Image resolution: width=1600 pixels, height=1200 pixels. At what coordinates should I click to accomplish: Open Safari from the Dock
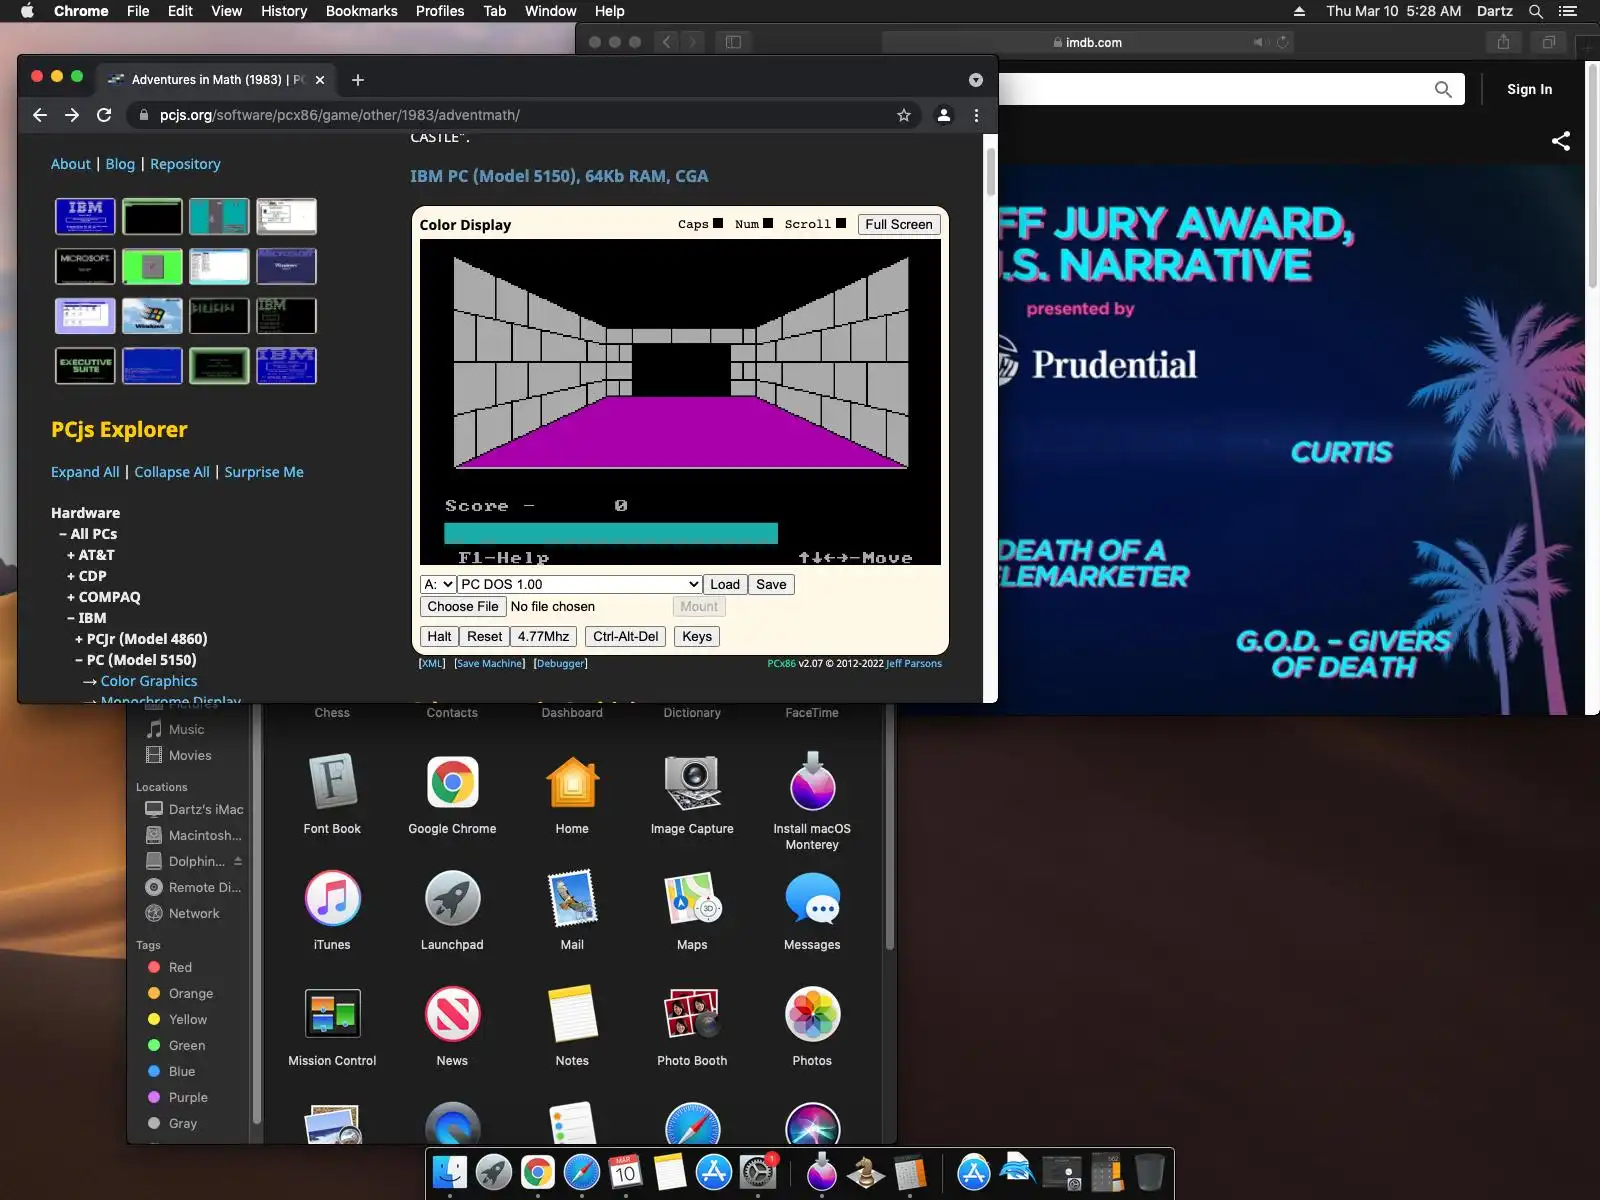[x=582, y=1172]
